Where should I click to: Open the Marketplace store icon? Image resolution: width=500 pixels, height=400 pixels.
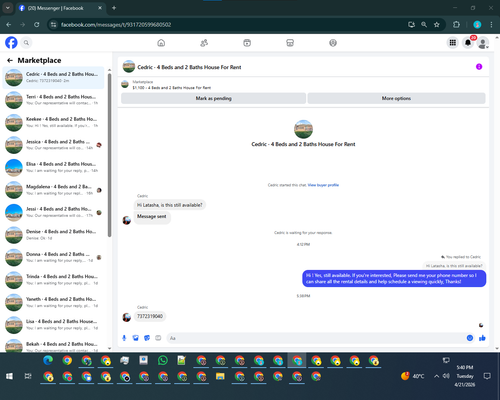(290, 43)
